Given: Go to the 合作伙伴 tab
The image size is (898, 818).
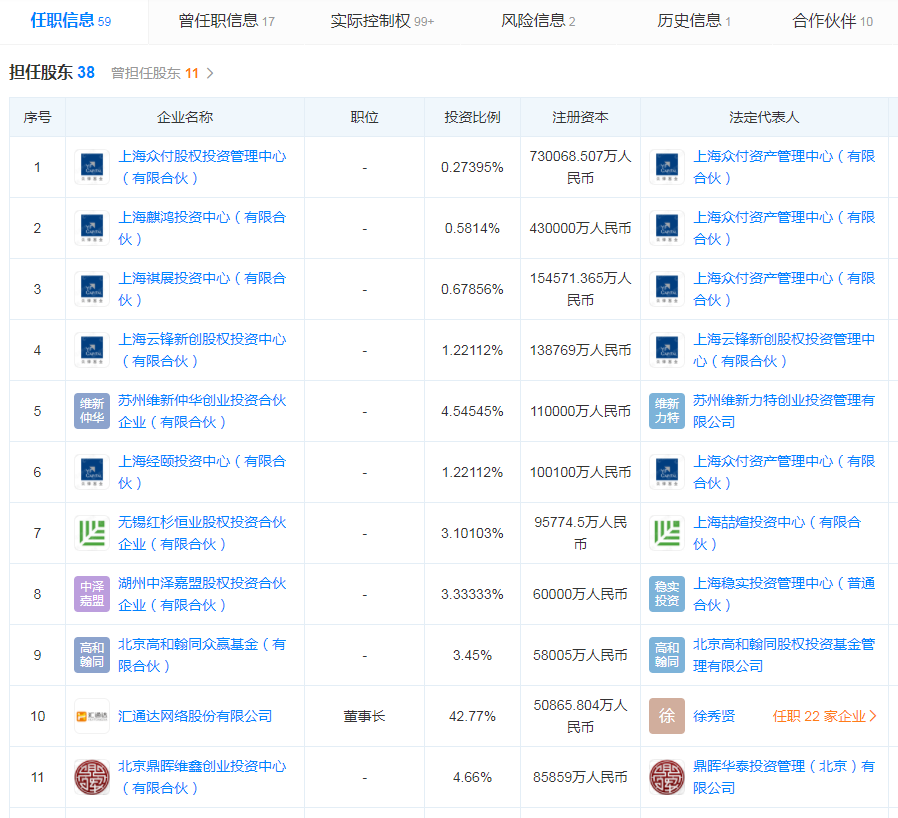Looking at the screenshot, I should point(832,21).
